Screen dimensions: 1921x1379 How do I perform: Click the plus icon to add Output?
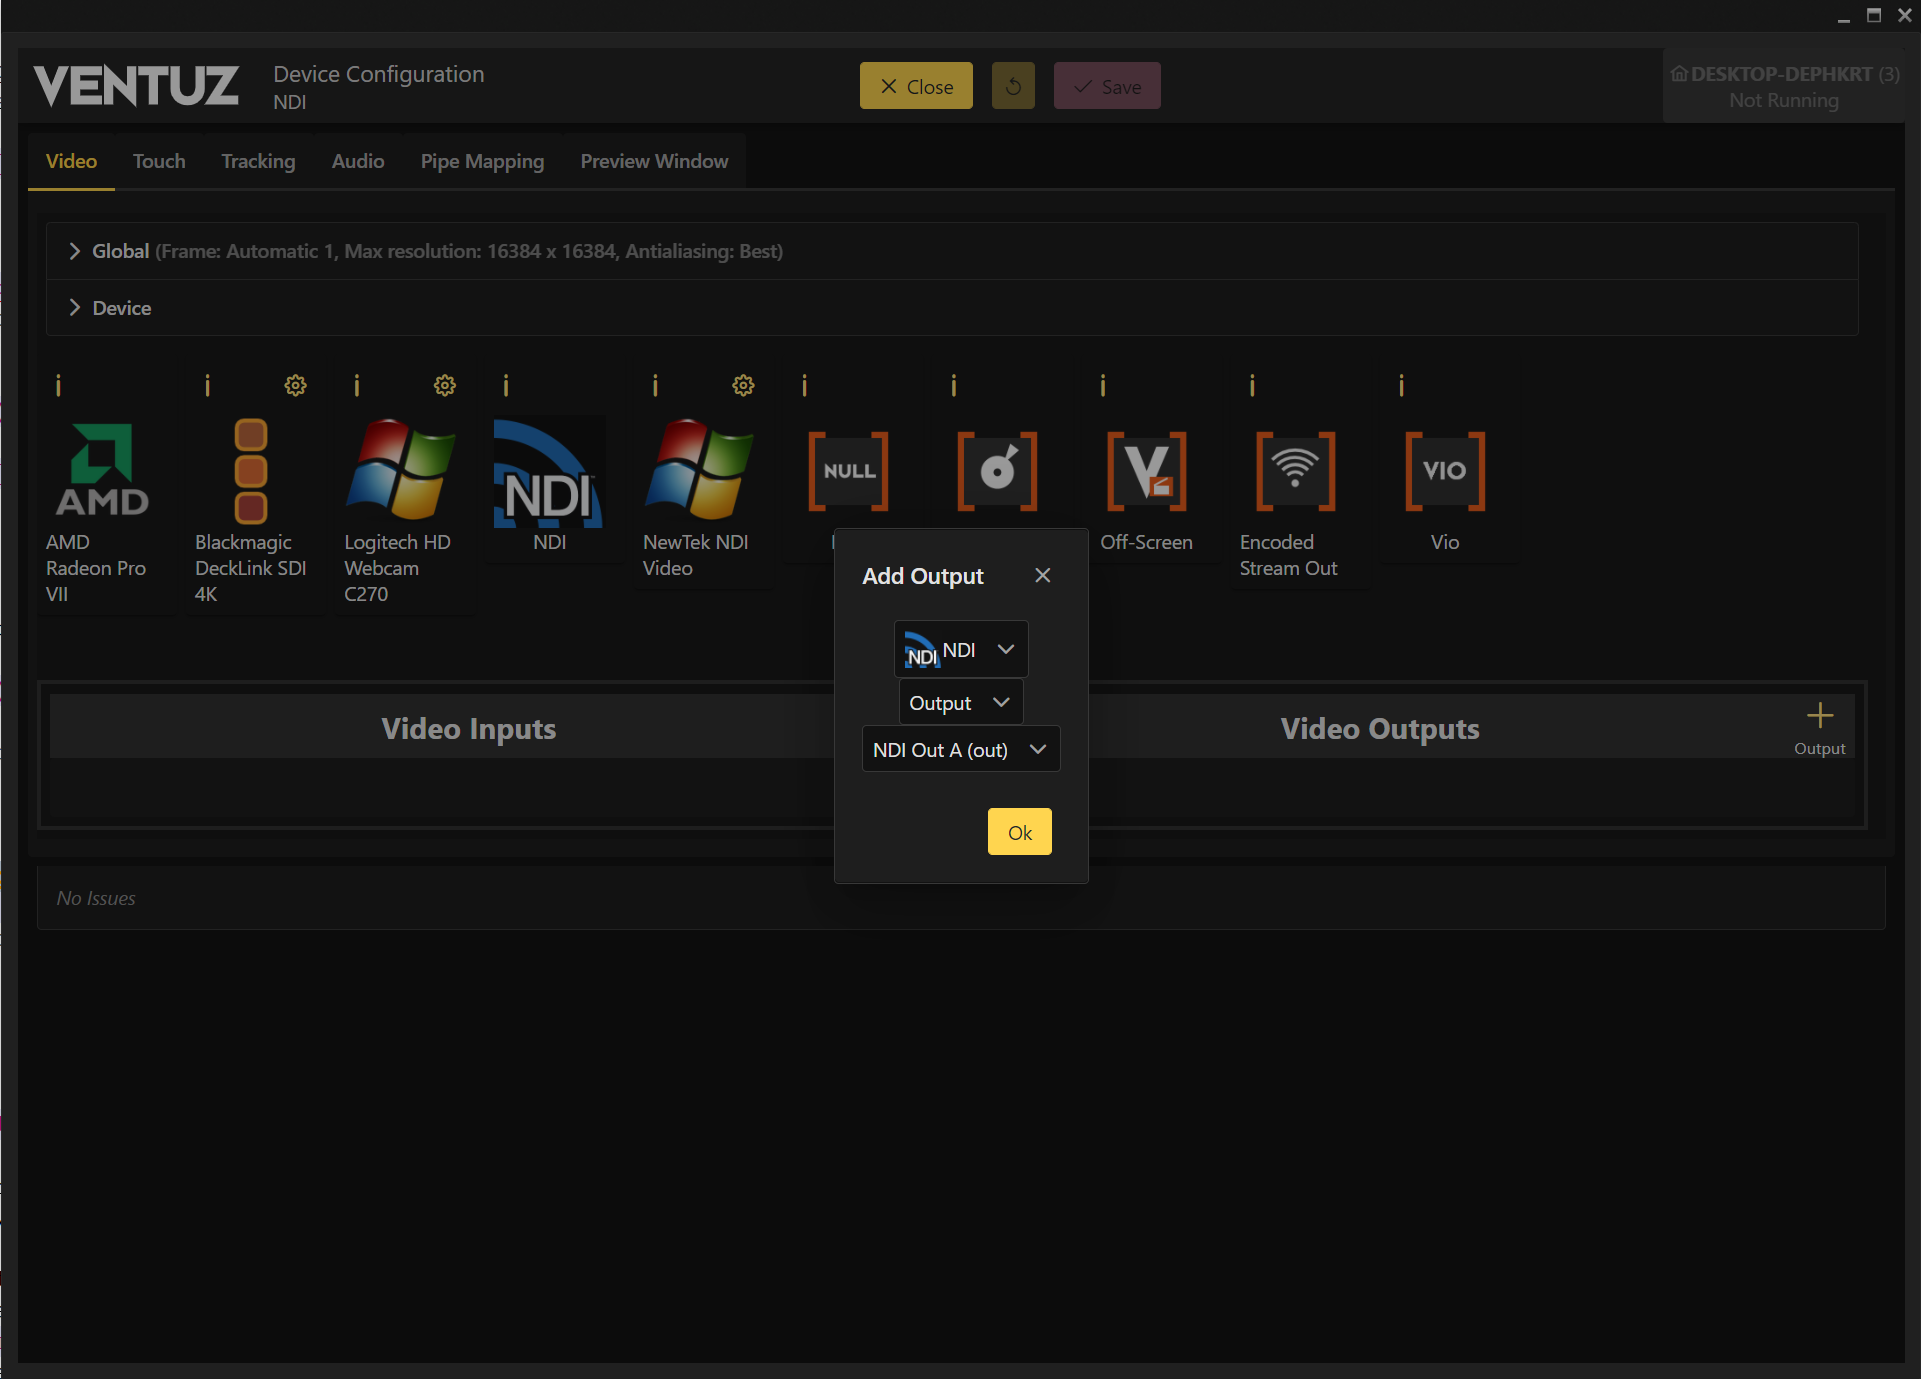tap(1819, 716)
